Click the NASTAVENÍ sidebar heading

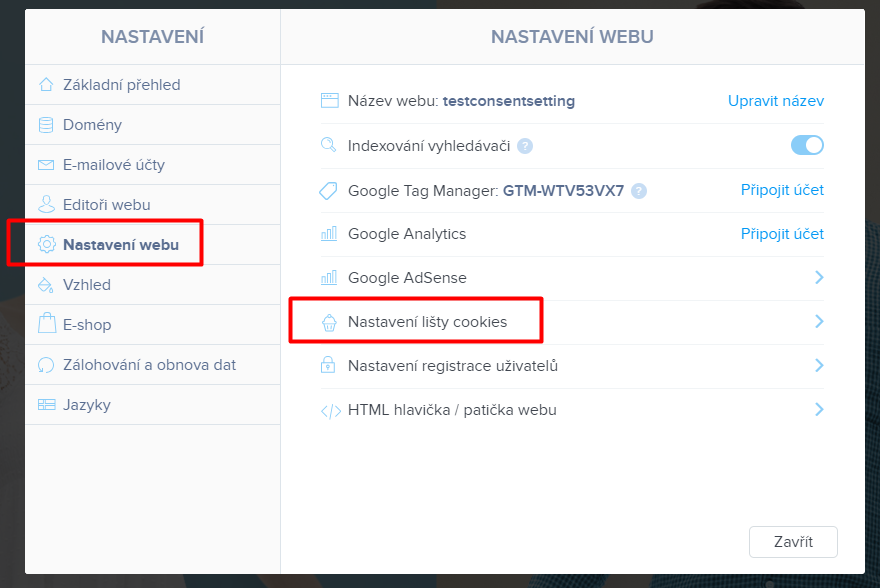(153, 36)
